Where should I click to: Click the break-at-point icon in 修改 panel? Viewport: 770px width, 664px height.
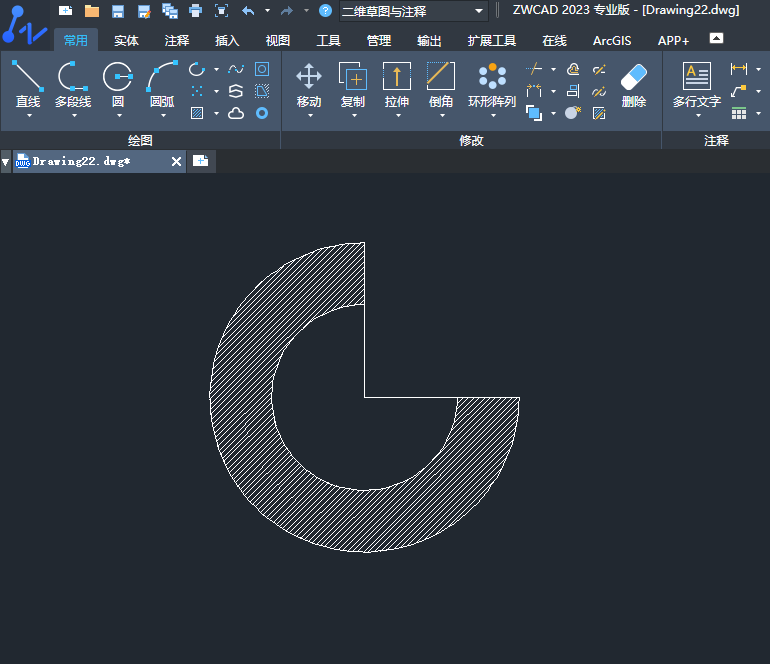click(x=534, y=91)
